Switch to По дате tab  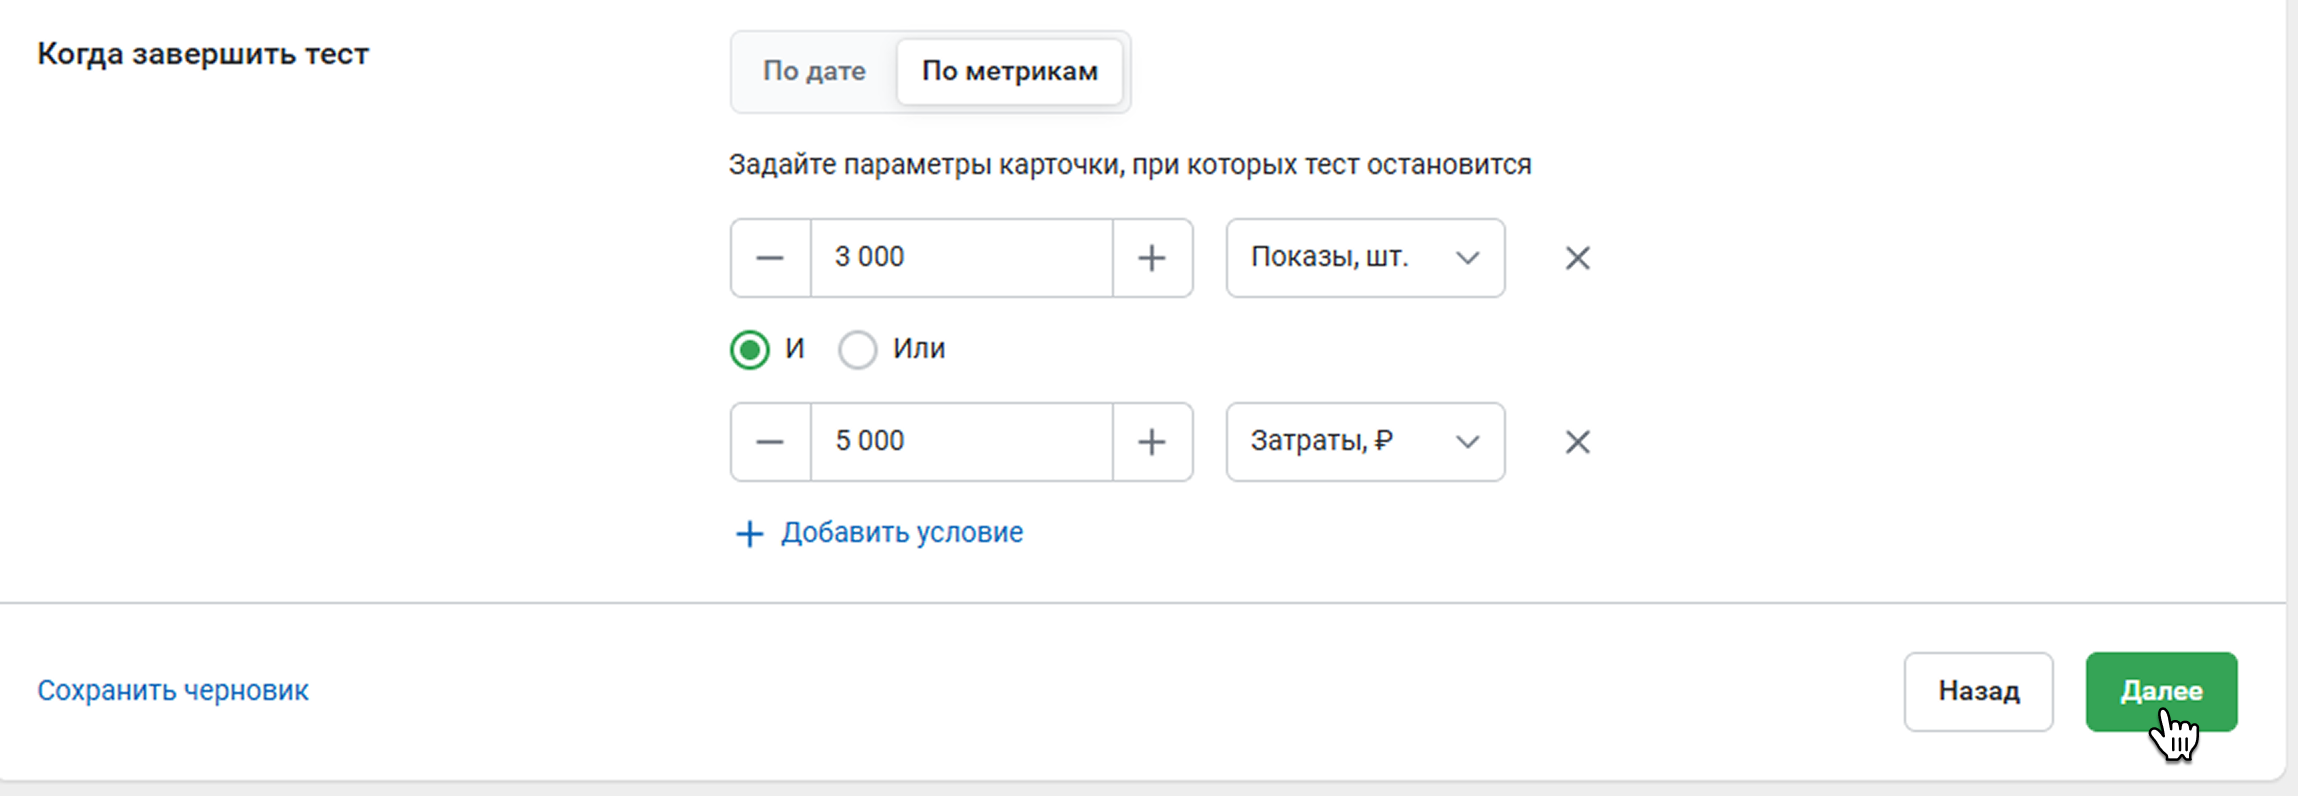(x=814, y=71)
